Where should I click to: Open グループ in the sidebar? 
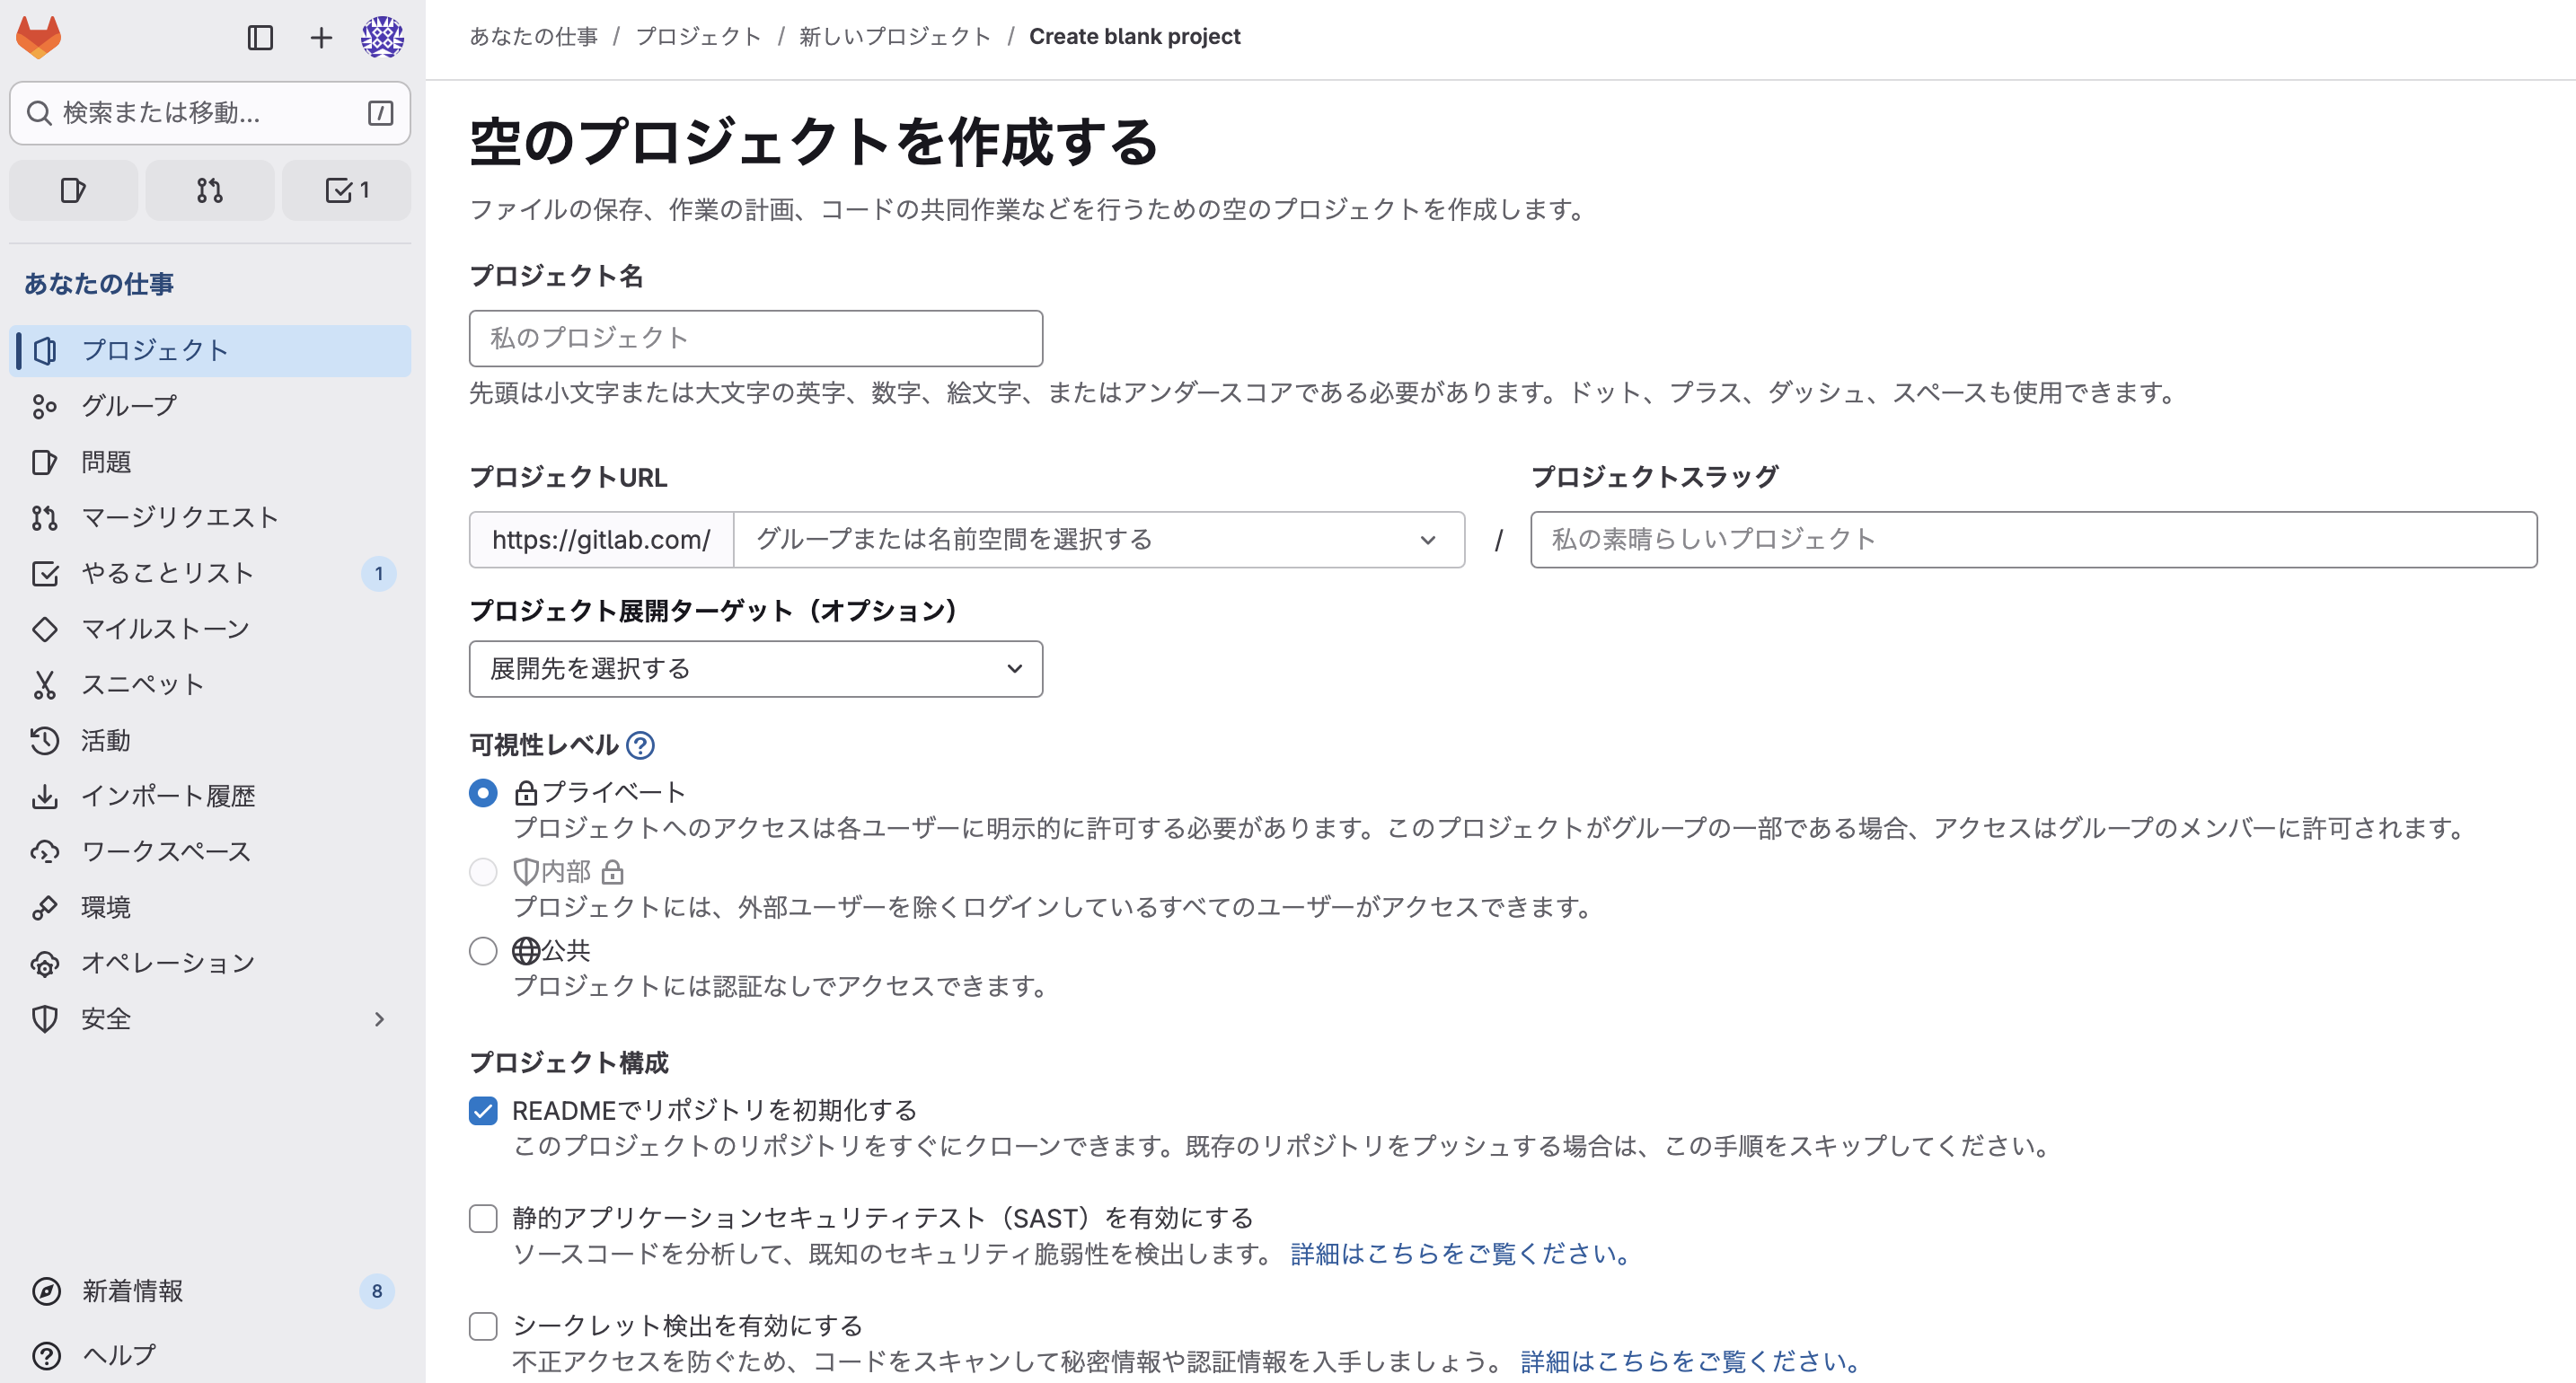[210, 406]
